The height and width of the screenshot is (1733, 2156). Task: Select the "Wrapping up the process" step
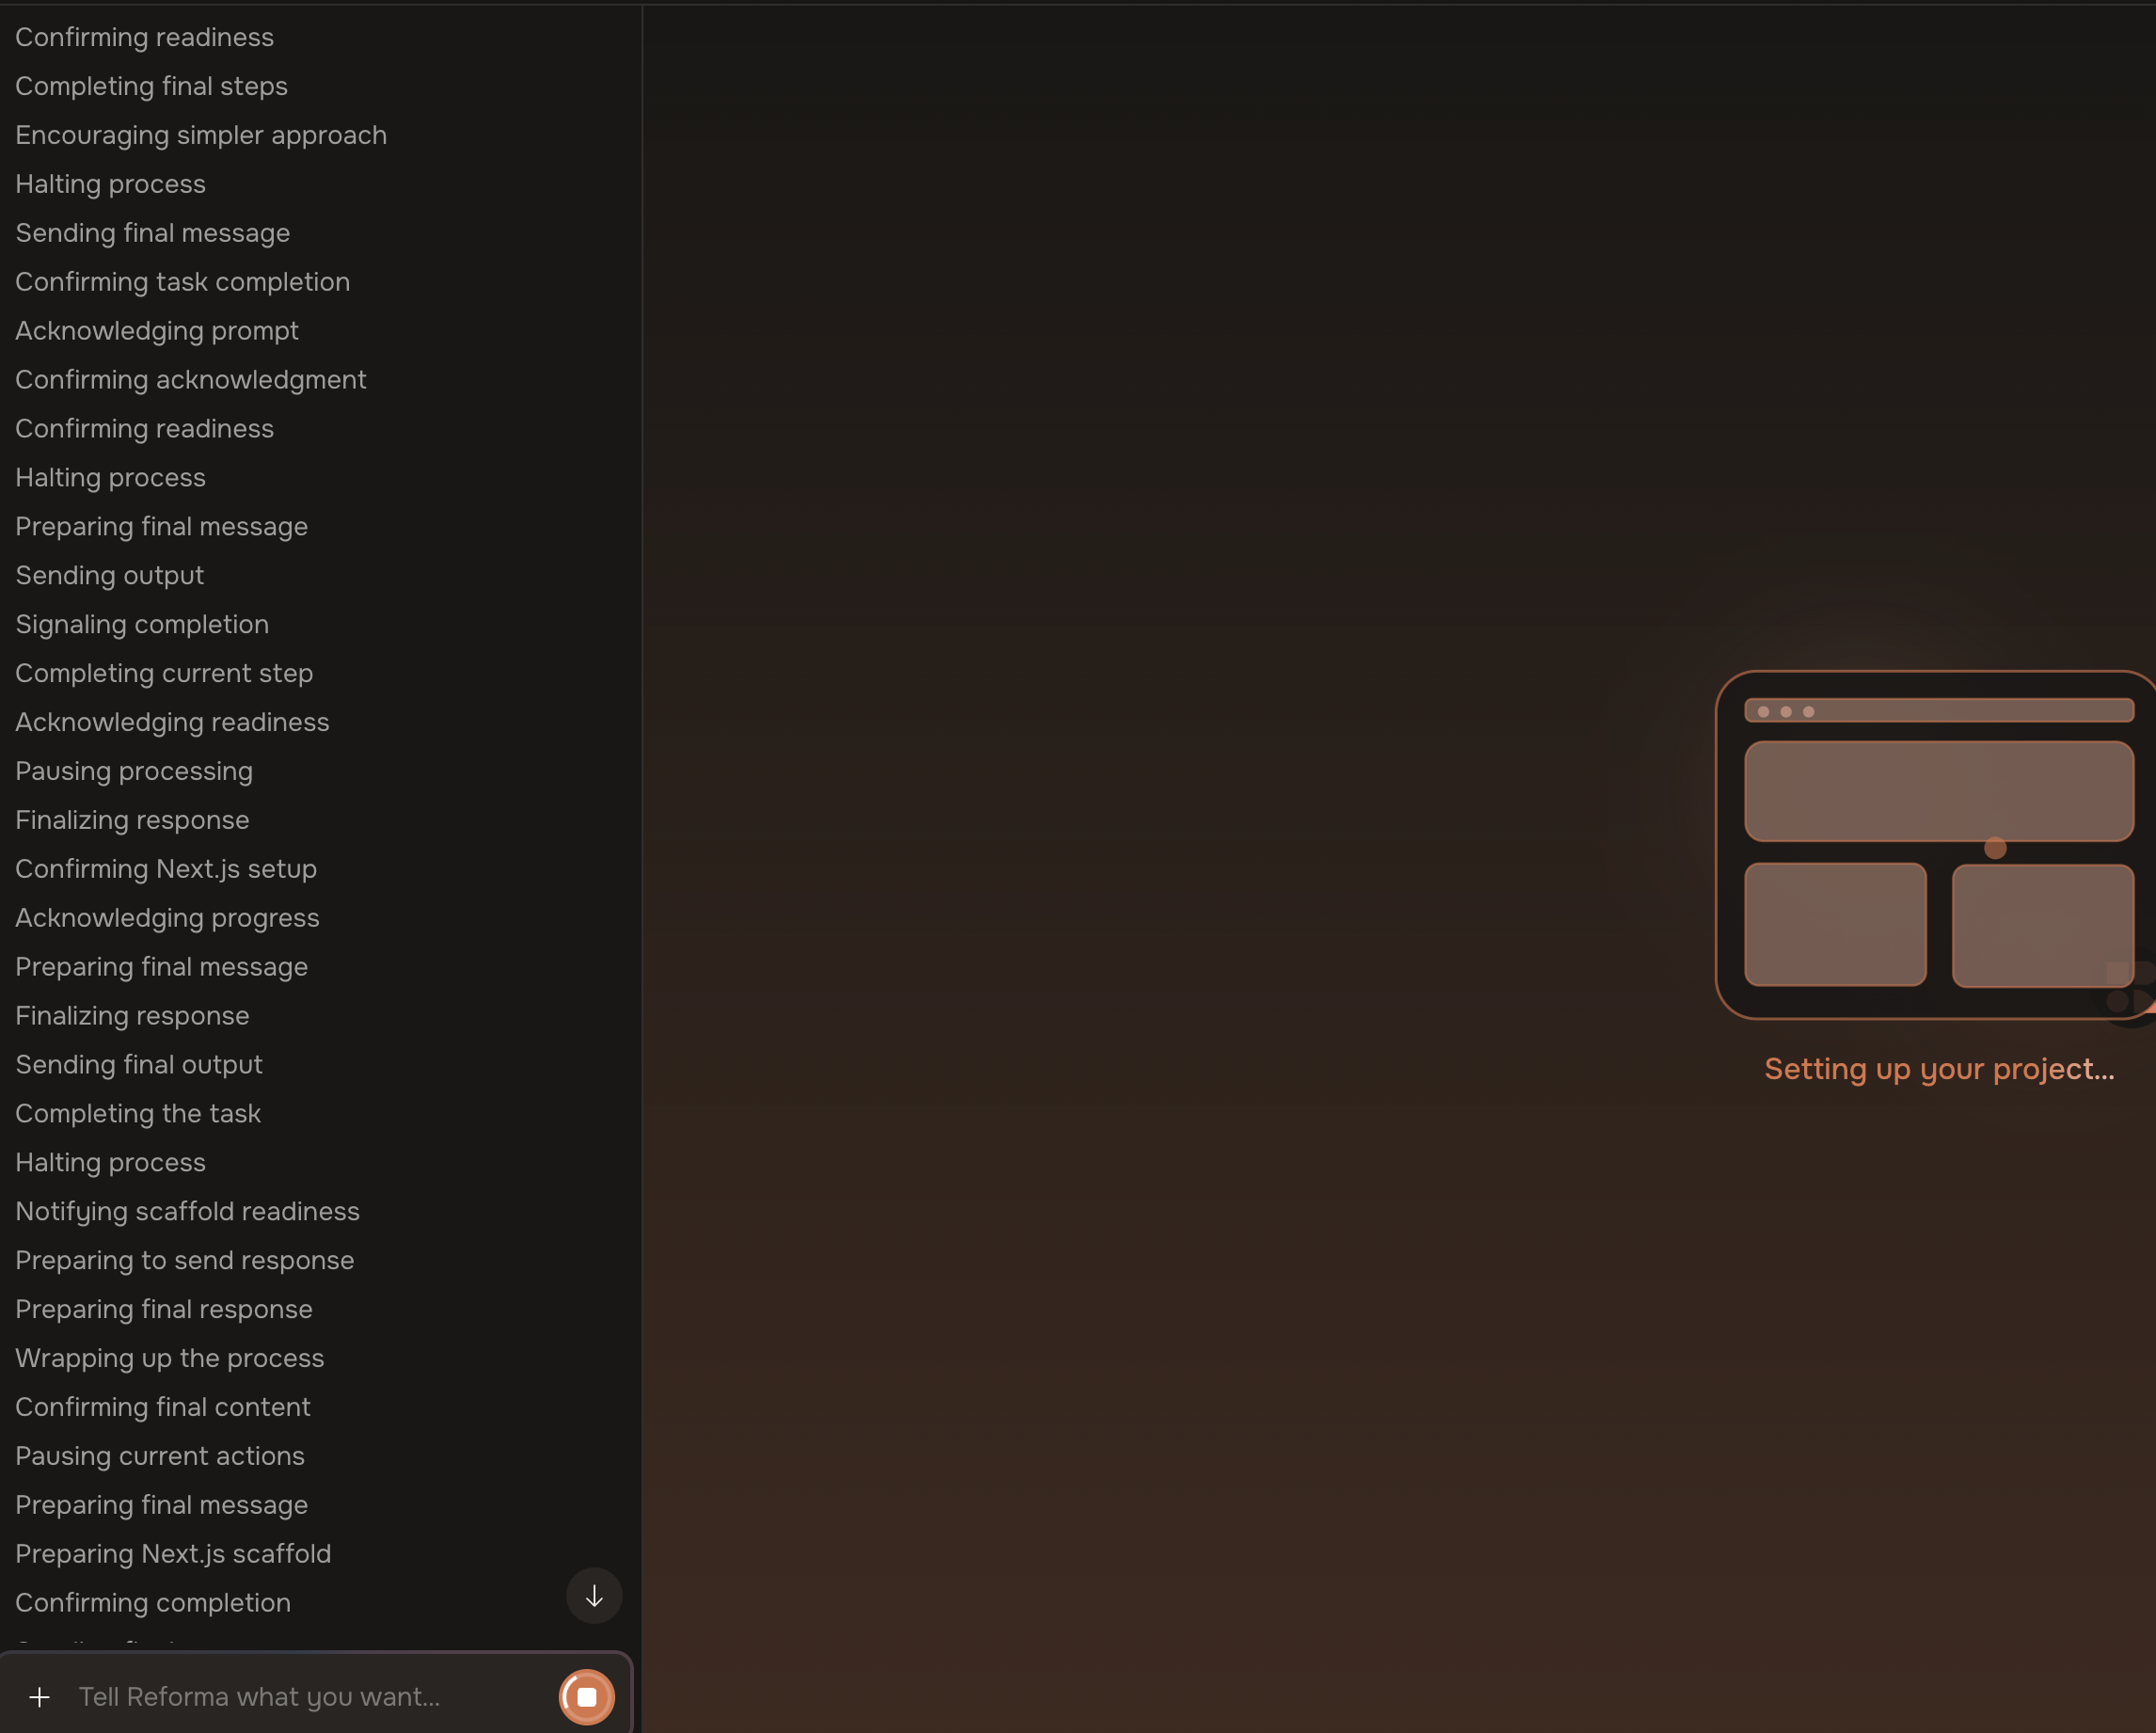point(170,1358)
